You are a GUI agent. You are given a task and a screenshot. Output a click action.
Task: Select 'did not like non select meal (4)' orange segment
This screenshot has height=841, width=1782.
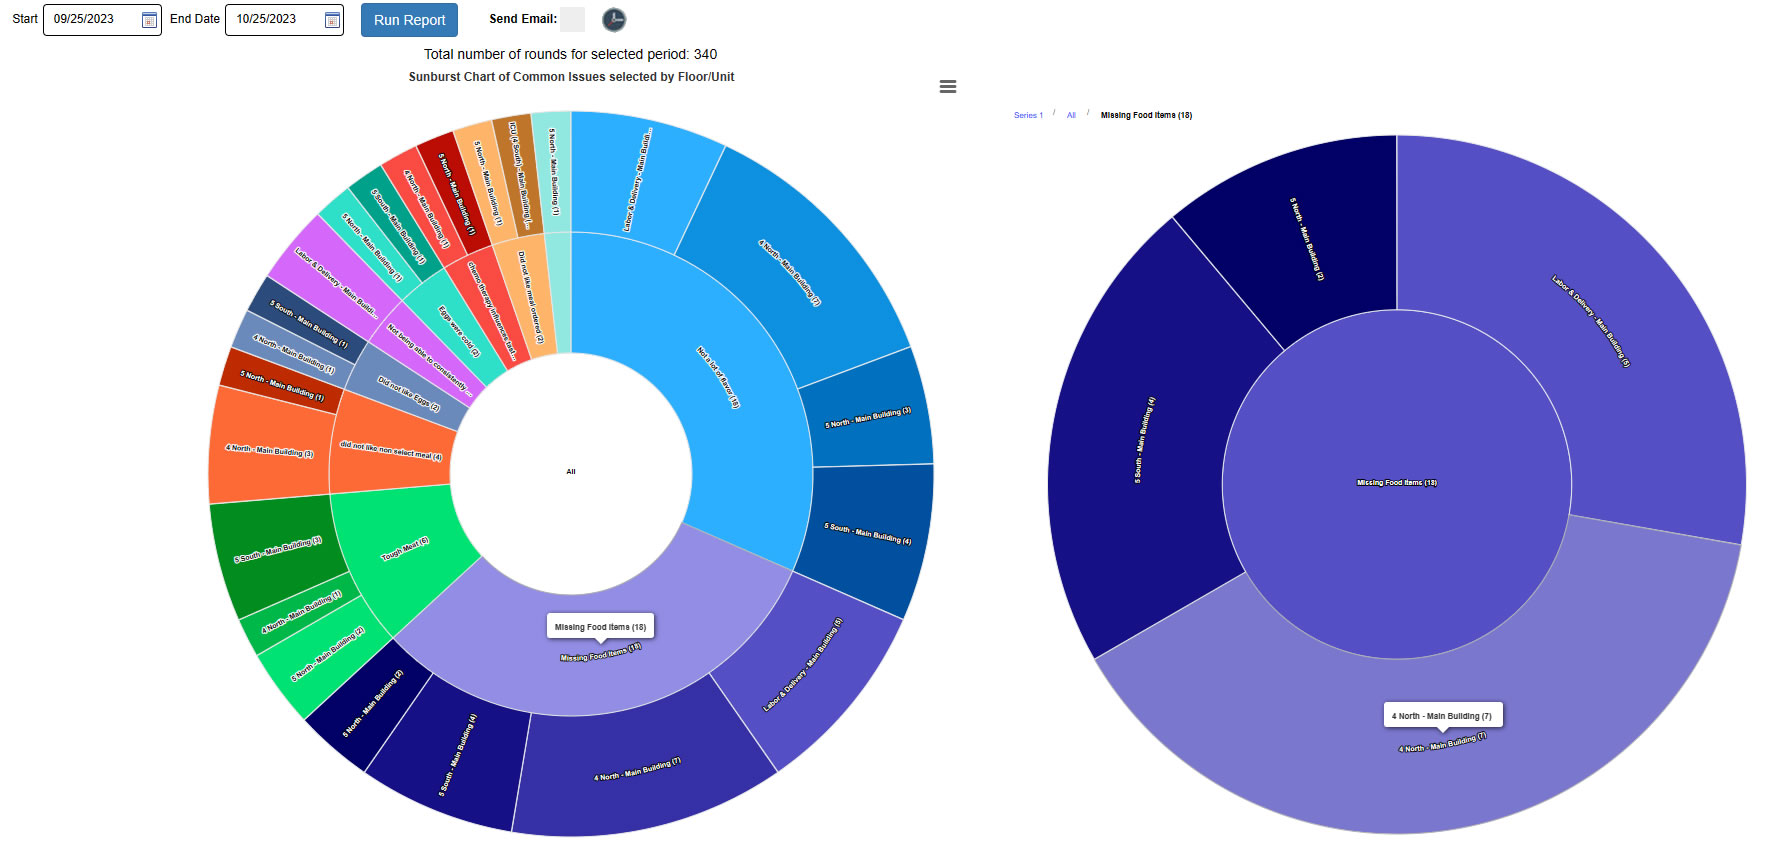tap(390, 450)
